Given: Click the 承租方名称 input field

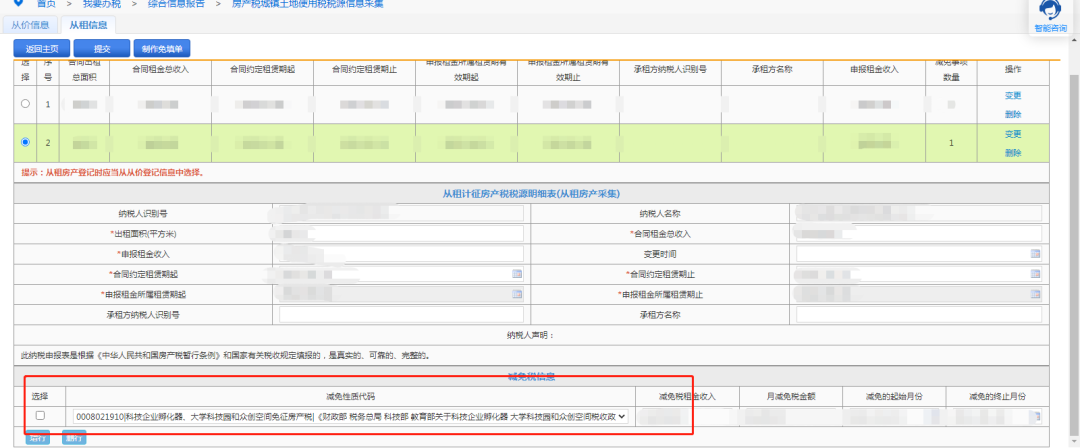Looking at the screenshot, I should point(919,315).
